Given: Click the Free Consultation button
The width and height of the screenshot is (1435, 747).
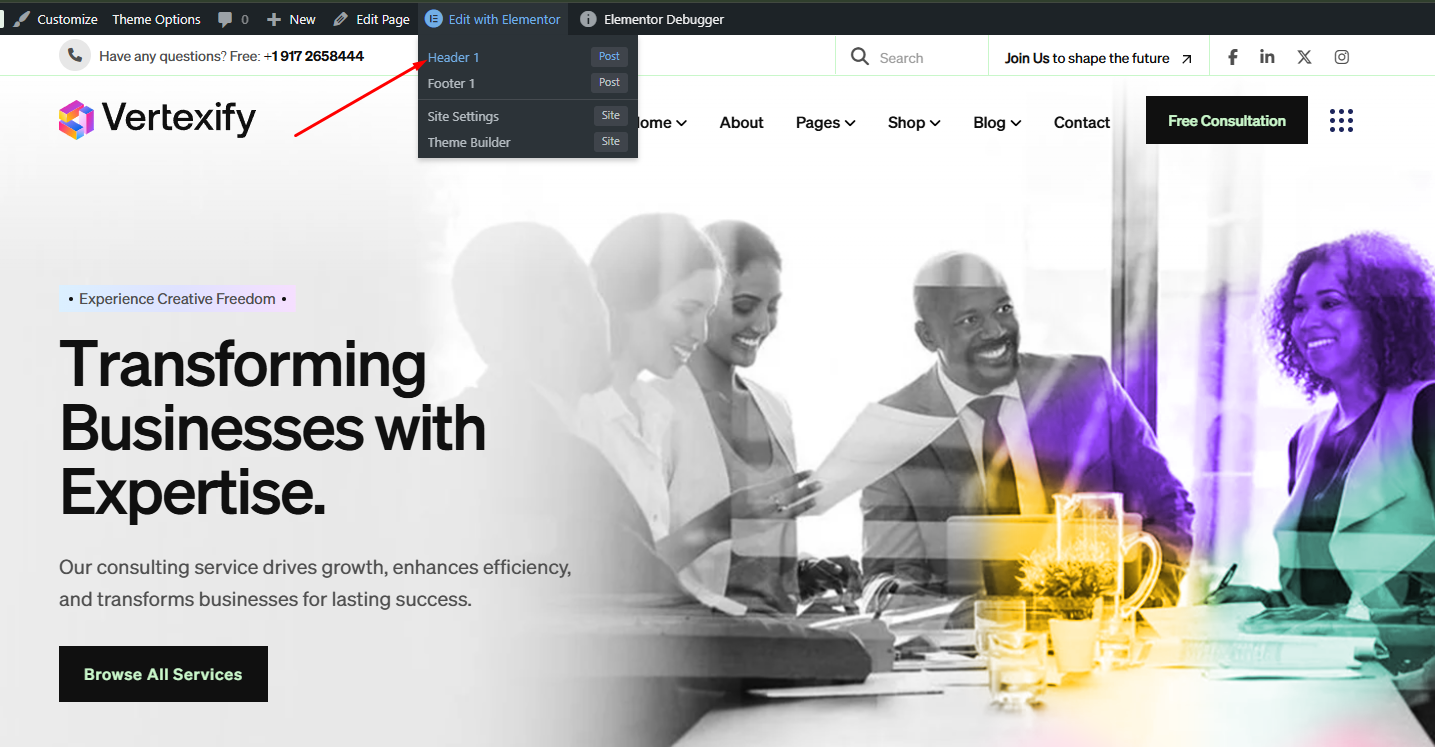Looking at the screenshot, I should pyautogui.click(x=1227, y=120).
